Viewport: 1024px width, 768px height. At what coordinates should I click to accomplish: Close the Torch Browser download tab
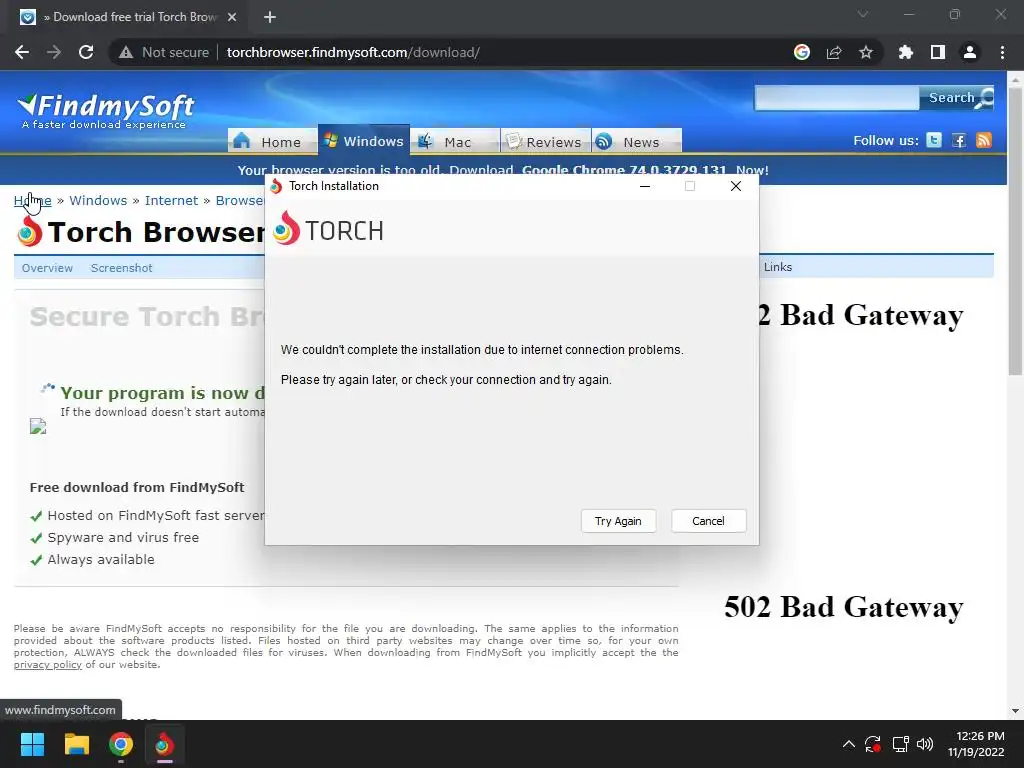(232, 17)
